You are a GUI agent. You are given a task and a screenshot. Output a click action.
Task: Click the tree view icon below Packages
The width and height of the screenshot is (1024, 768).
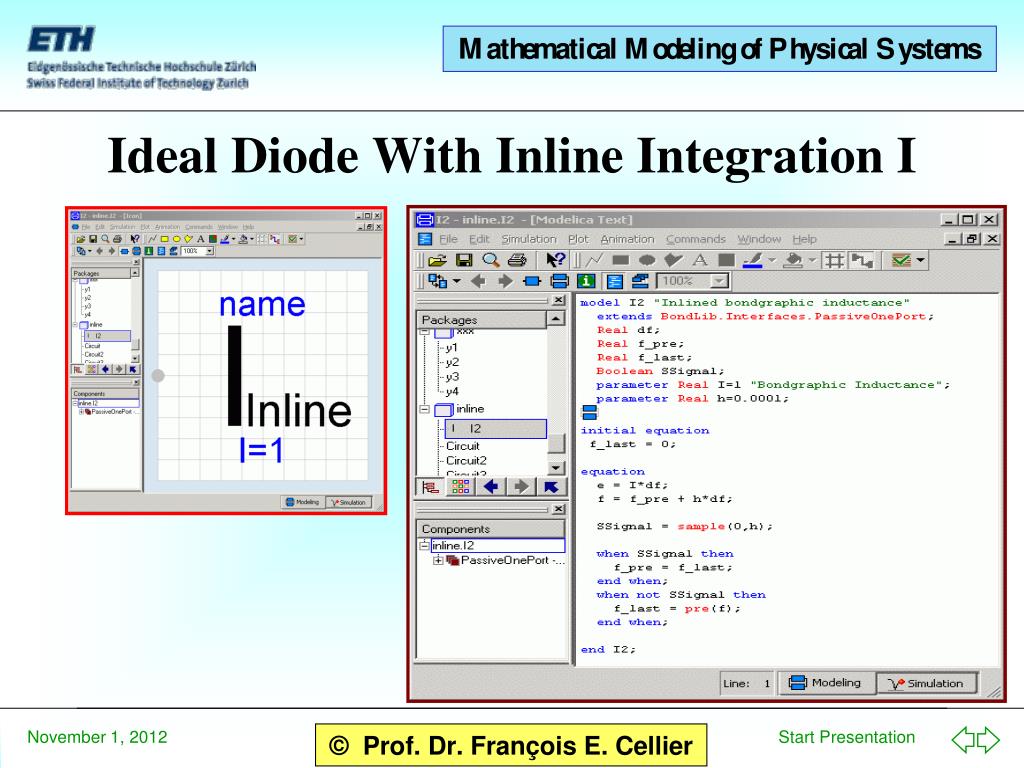coord(430,487)
